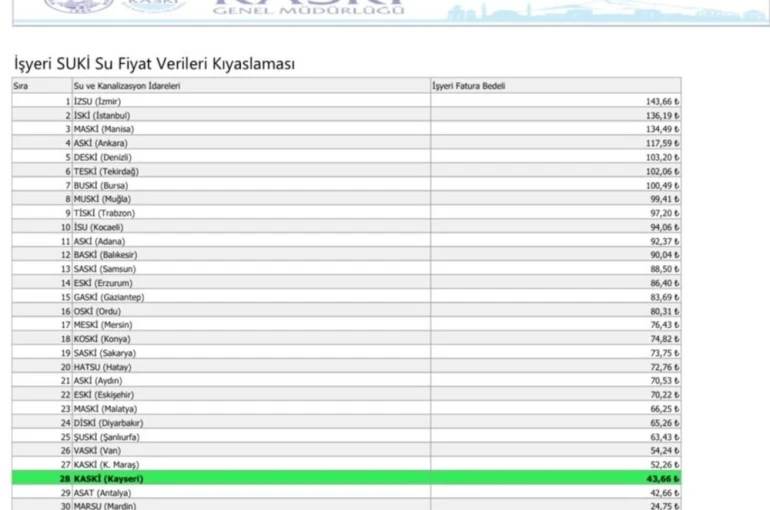Click the 'İşyeri SUKİ Su Fiyat Verileri Kıyaslaması' title

(154, 64)
